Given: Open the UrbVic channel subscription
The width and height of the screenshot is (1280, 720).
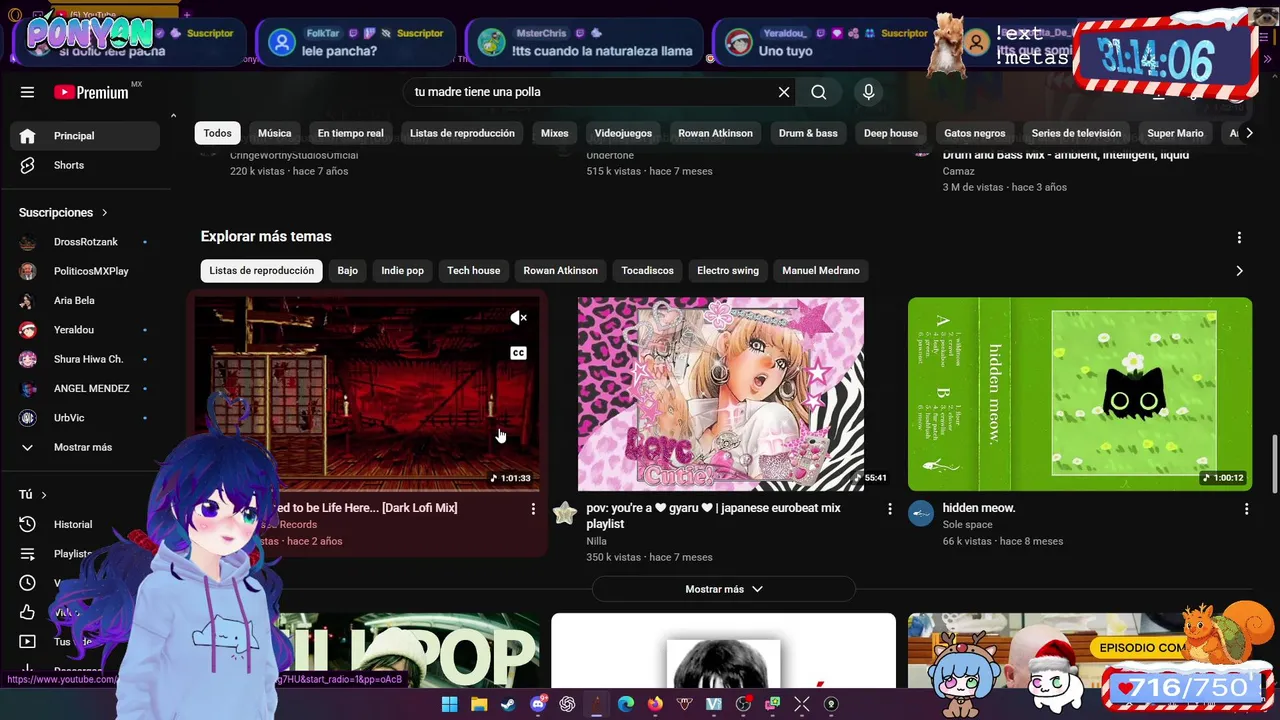Looking at the screenshot, I should (85, 418).
